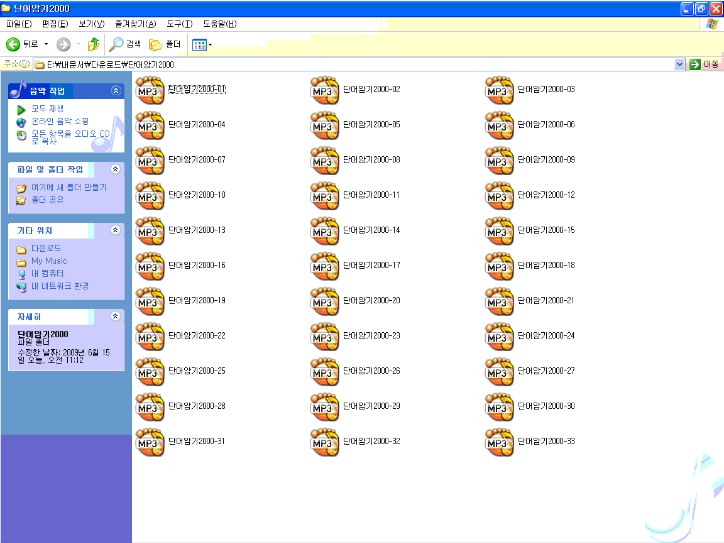Screen dimensions: 724x543
Task: Open the 다운로드 folder link in Other Places
Action: point(46,248)
